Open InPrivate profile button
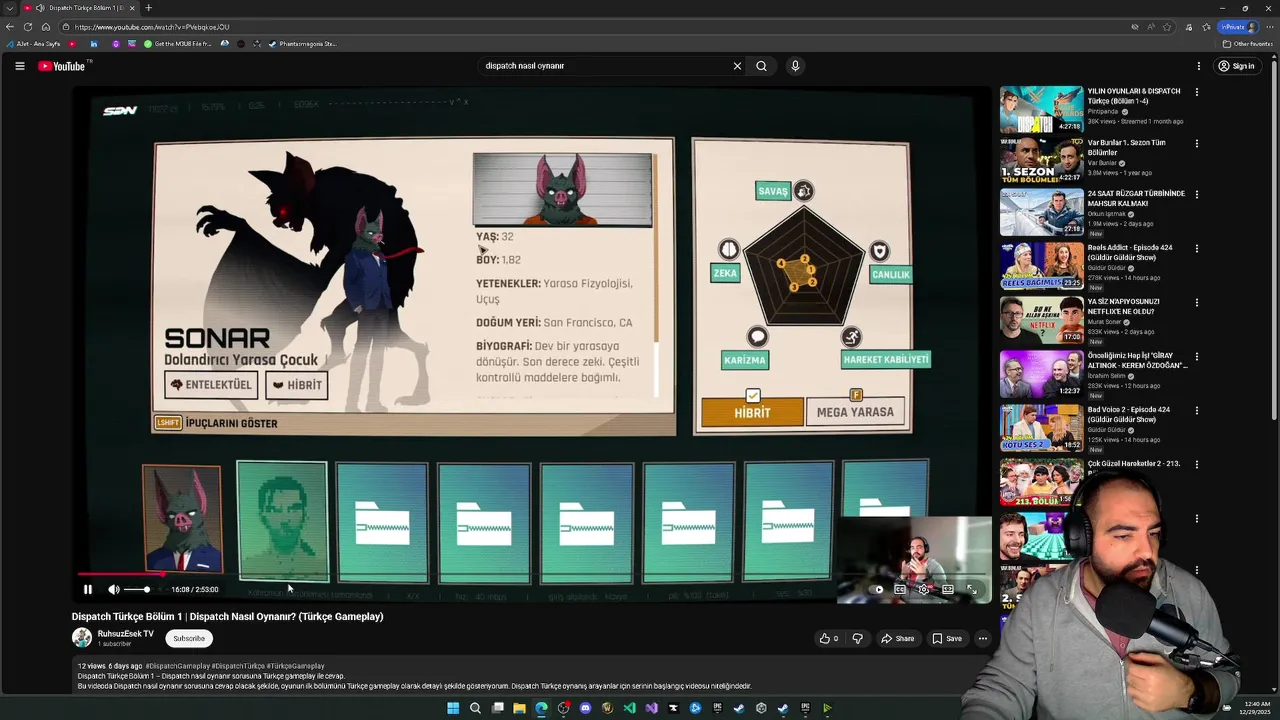 1238,27
